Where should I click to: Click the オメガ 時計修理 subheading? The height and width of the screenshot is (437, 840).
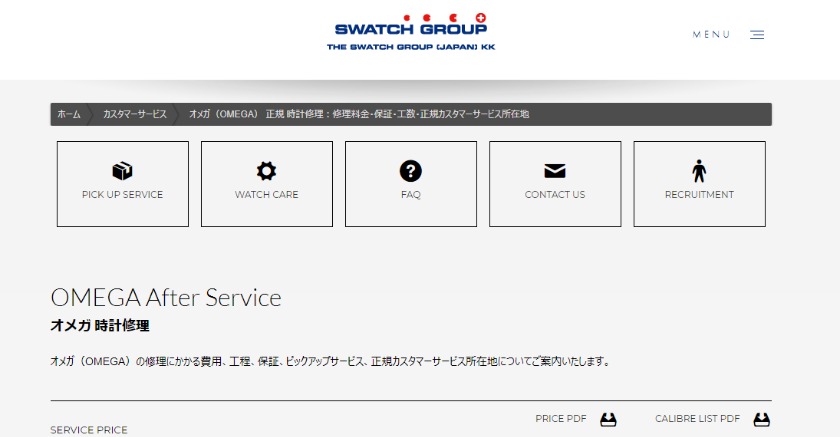pos(100,325)
